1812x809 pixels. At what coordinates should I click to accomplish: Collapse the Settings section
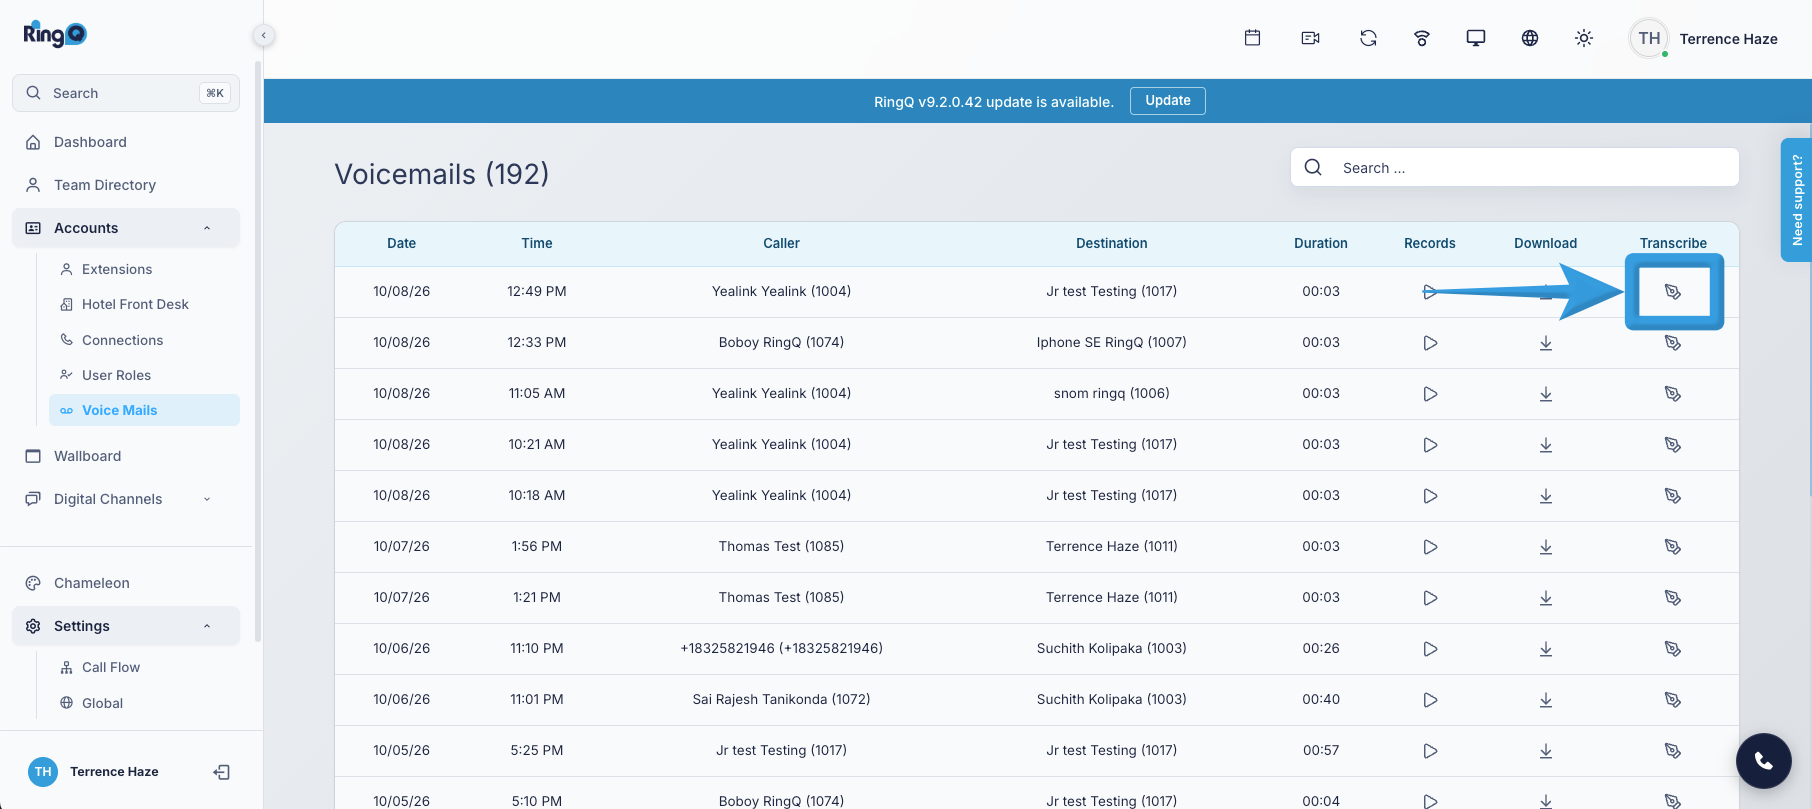pyautogui.click(x=126, y=626)
